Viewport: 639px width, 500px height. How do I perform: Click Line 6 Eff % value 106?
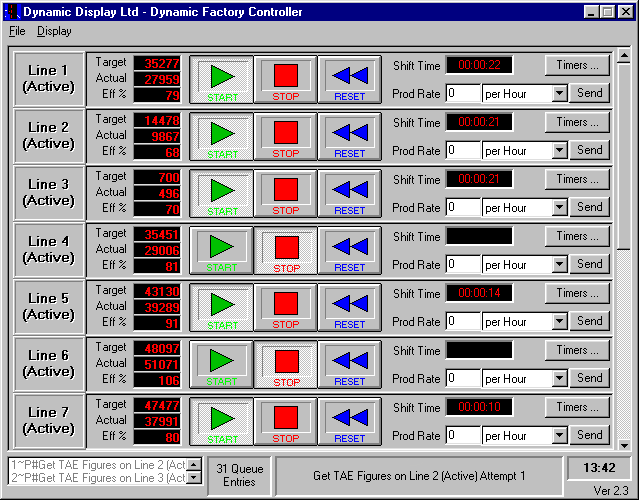tap(157, 381)
